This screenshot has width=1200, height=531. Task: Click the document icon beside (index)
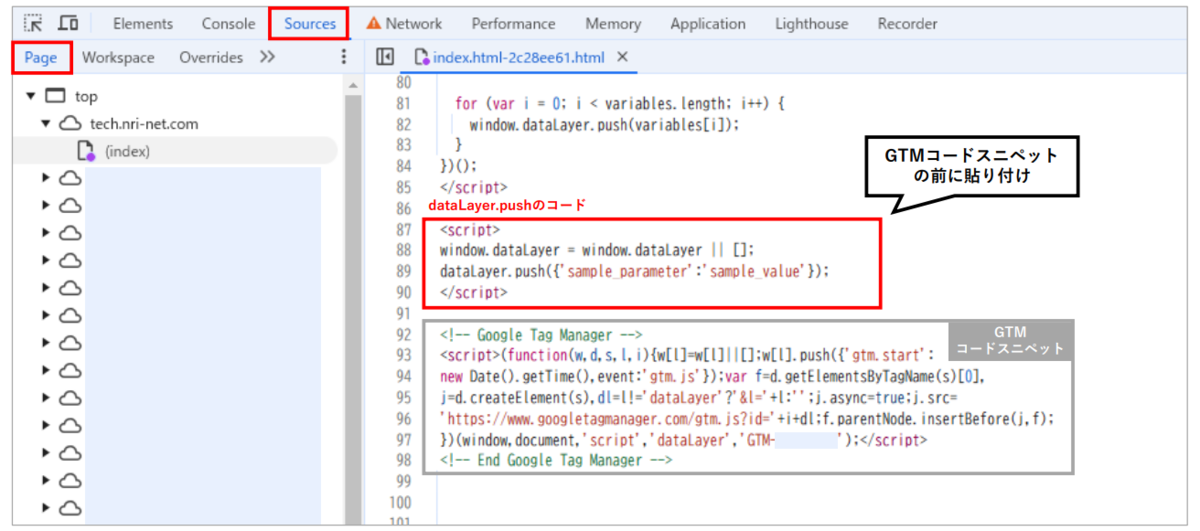click(x=86, y=151)
